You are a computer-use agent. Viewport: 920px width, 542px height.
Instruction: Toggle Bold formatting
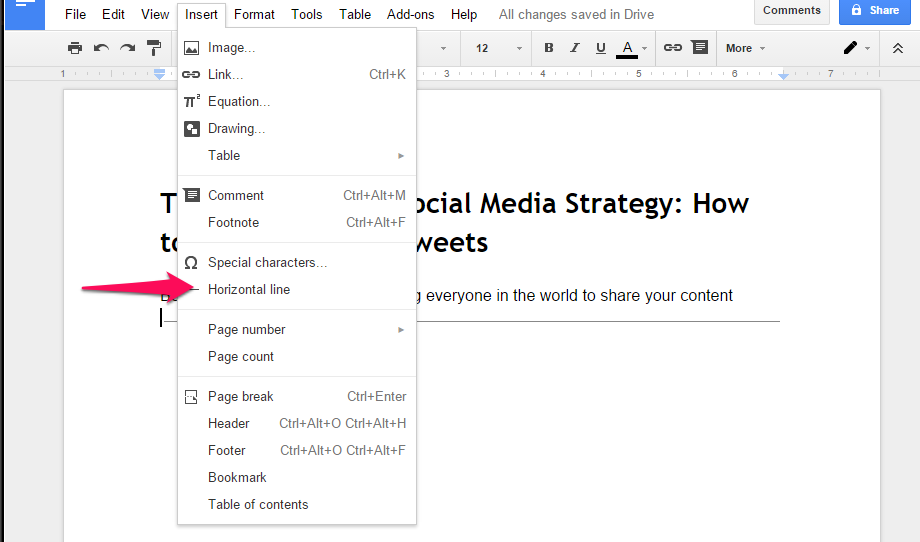[x=549, y=48]
